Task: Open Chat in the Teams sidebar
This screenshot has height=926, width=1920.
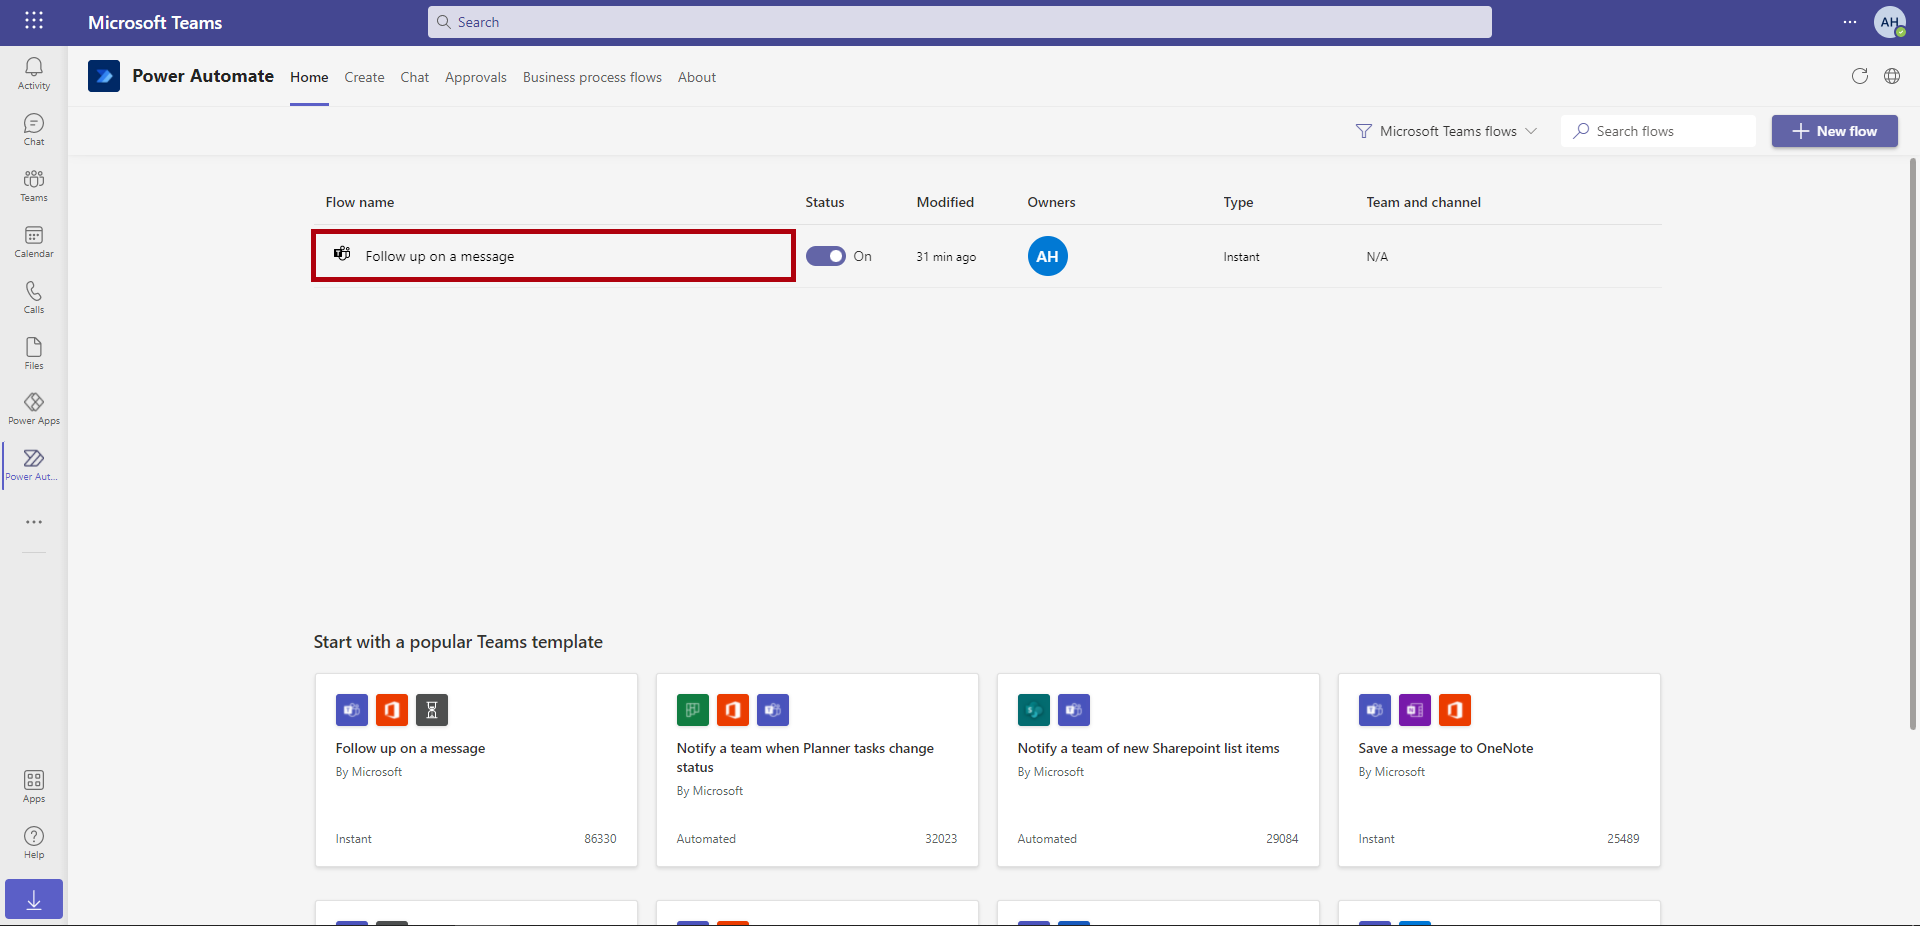Action: [x=34, y=129]
